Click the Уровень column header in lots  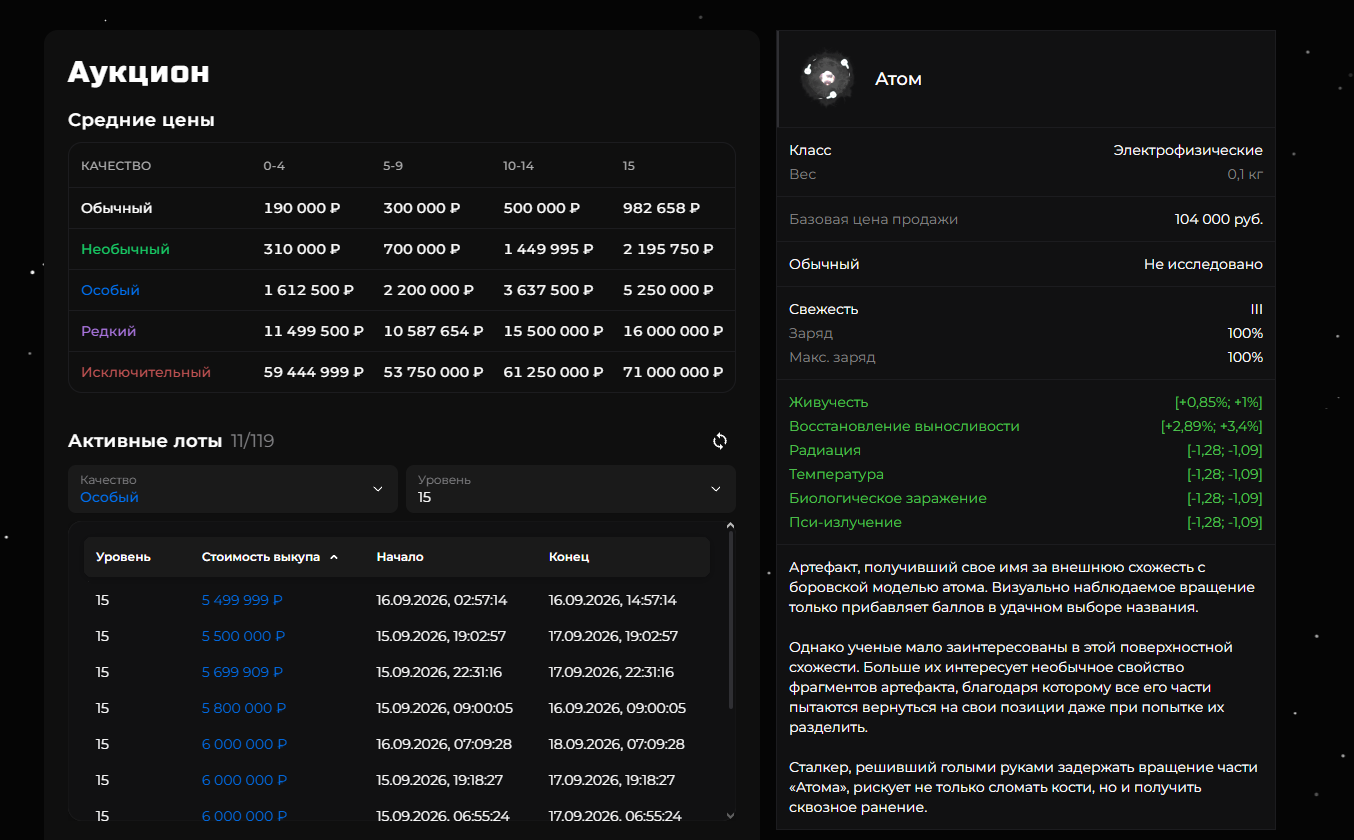123,557
